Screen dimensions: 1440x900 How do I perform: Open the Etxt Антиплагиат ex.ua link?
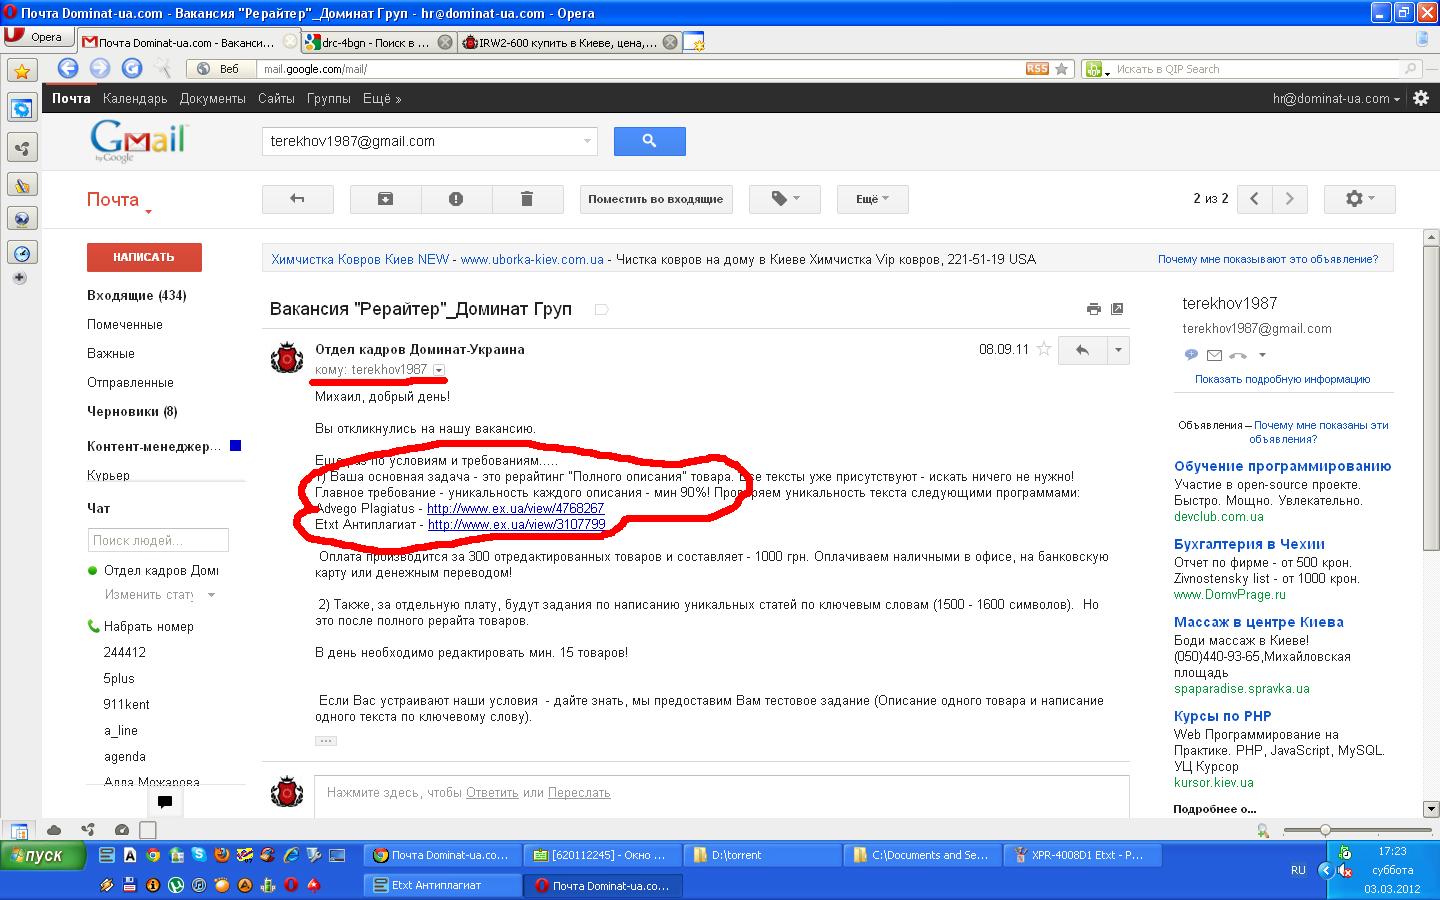[516, 524]
